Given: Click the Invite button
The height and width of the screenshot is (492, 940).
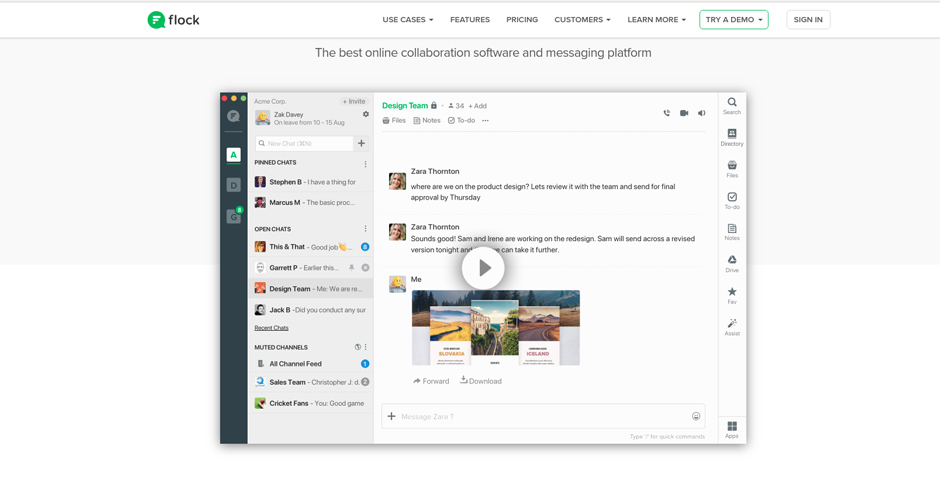Looking at the screenshot, I should point(354,101).
